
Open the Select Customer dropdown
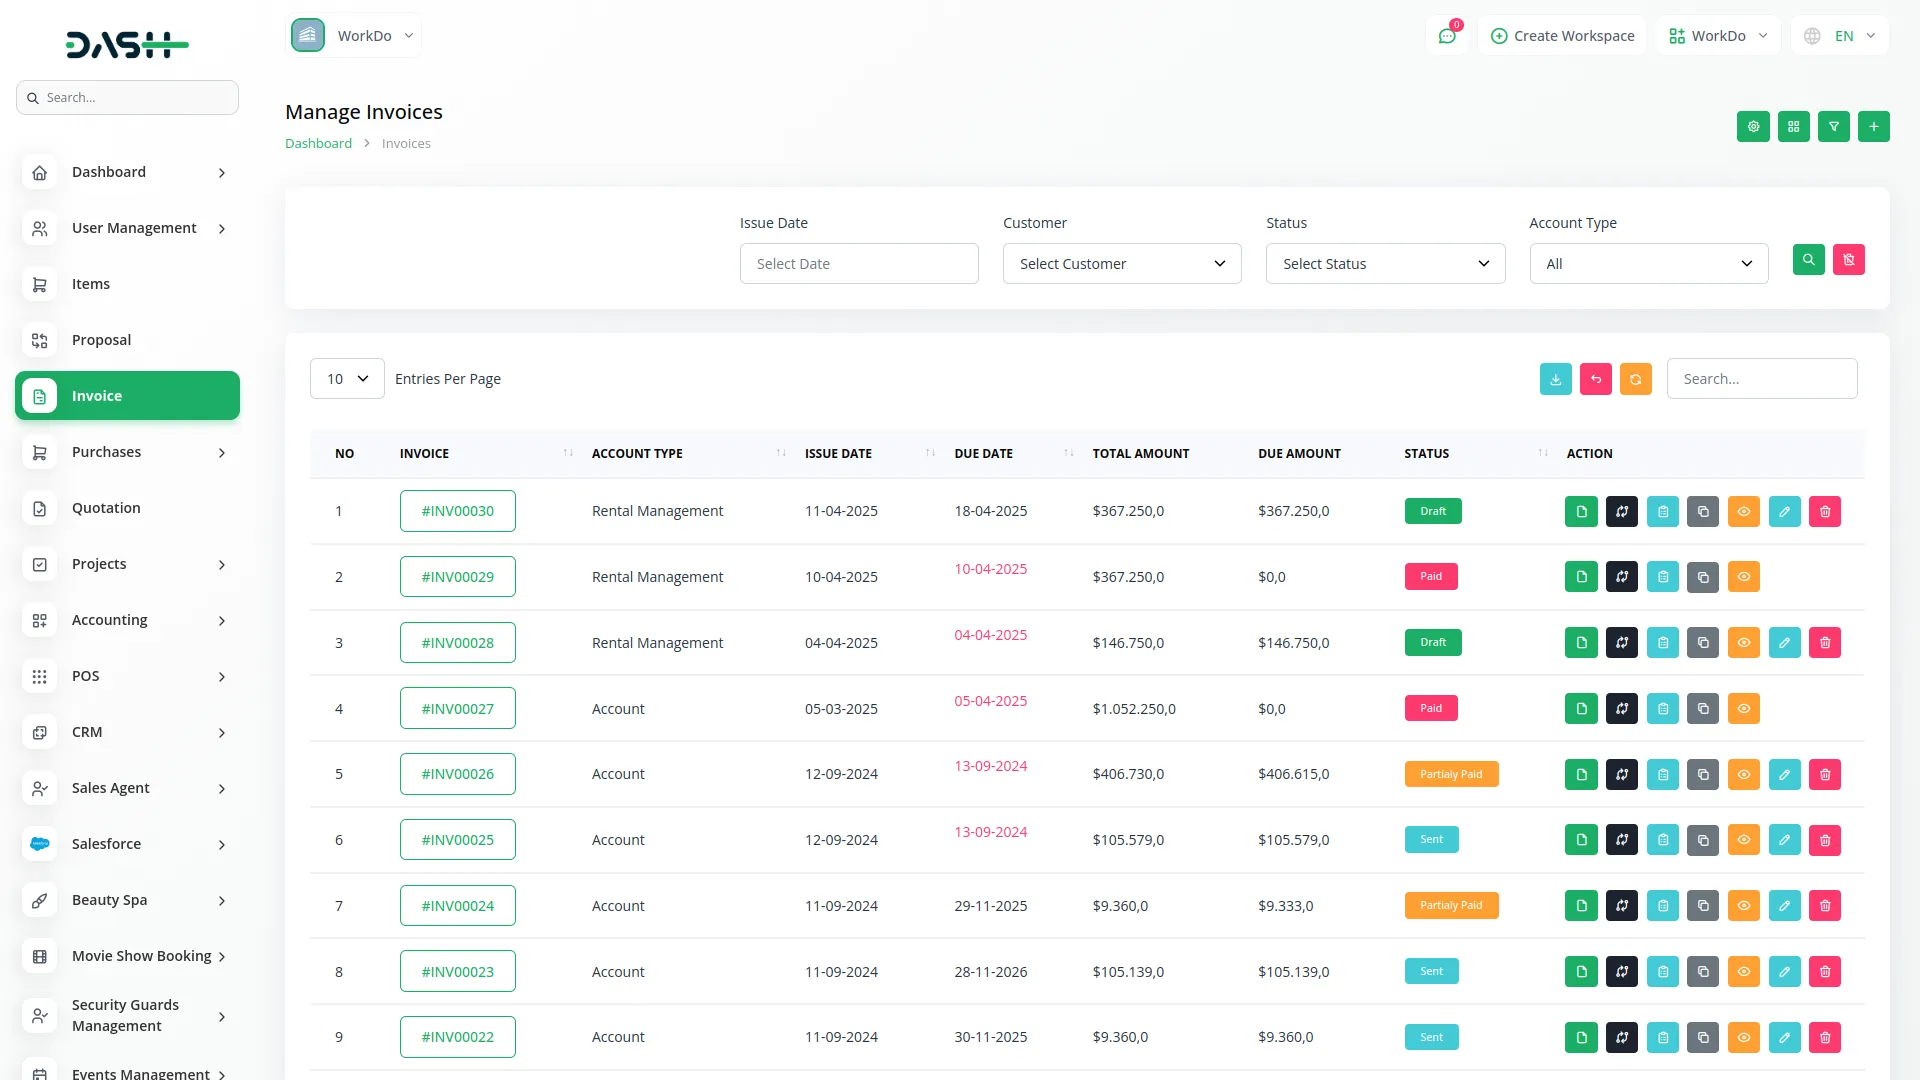point(1121,263)
